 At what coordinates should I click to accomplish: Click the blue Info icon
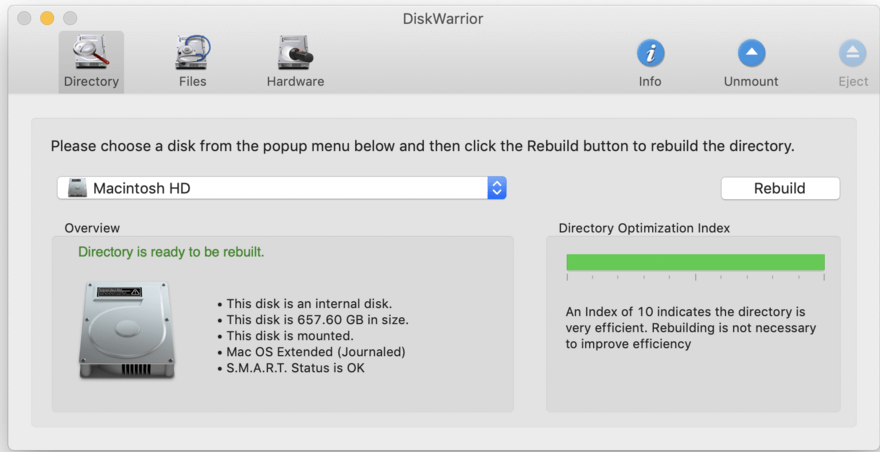pos(650,53)
